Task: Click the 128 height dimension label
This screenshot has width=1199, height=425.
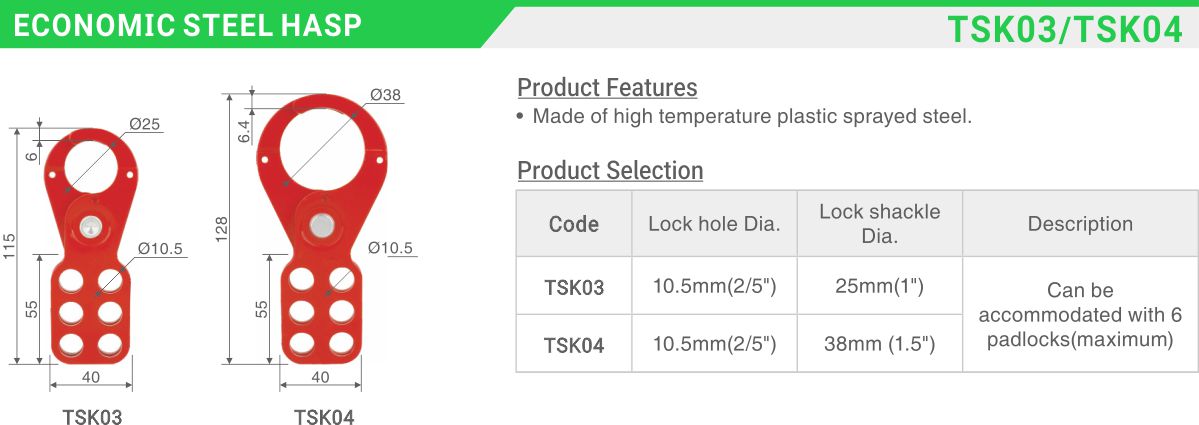Action: coord(223,229)
